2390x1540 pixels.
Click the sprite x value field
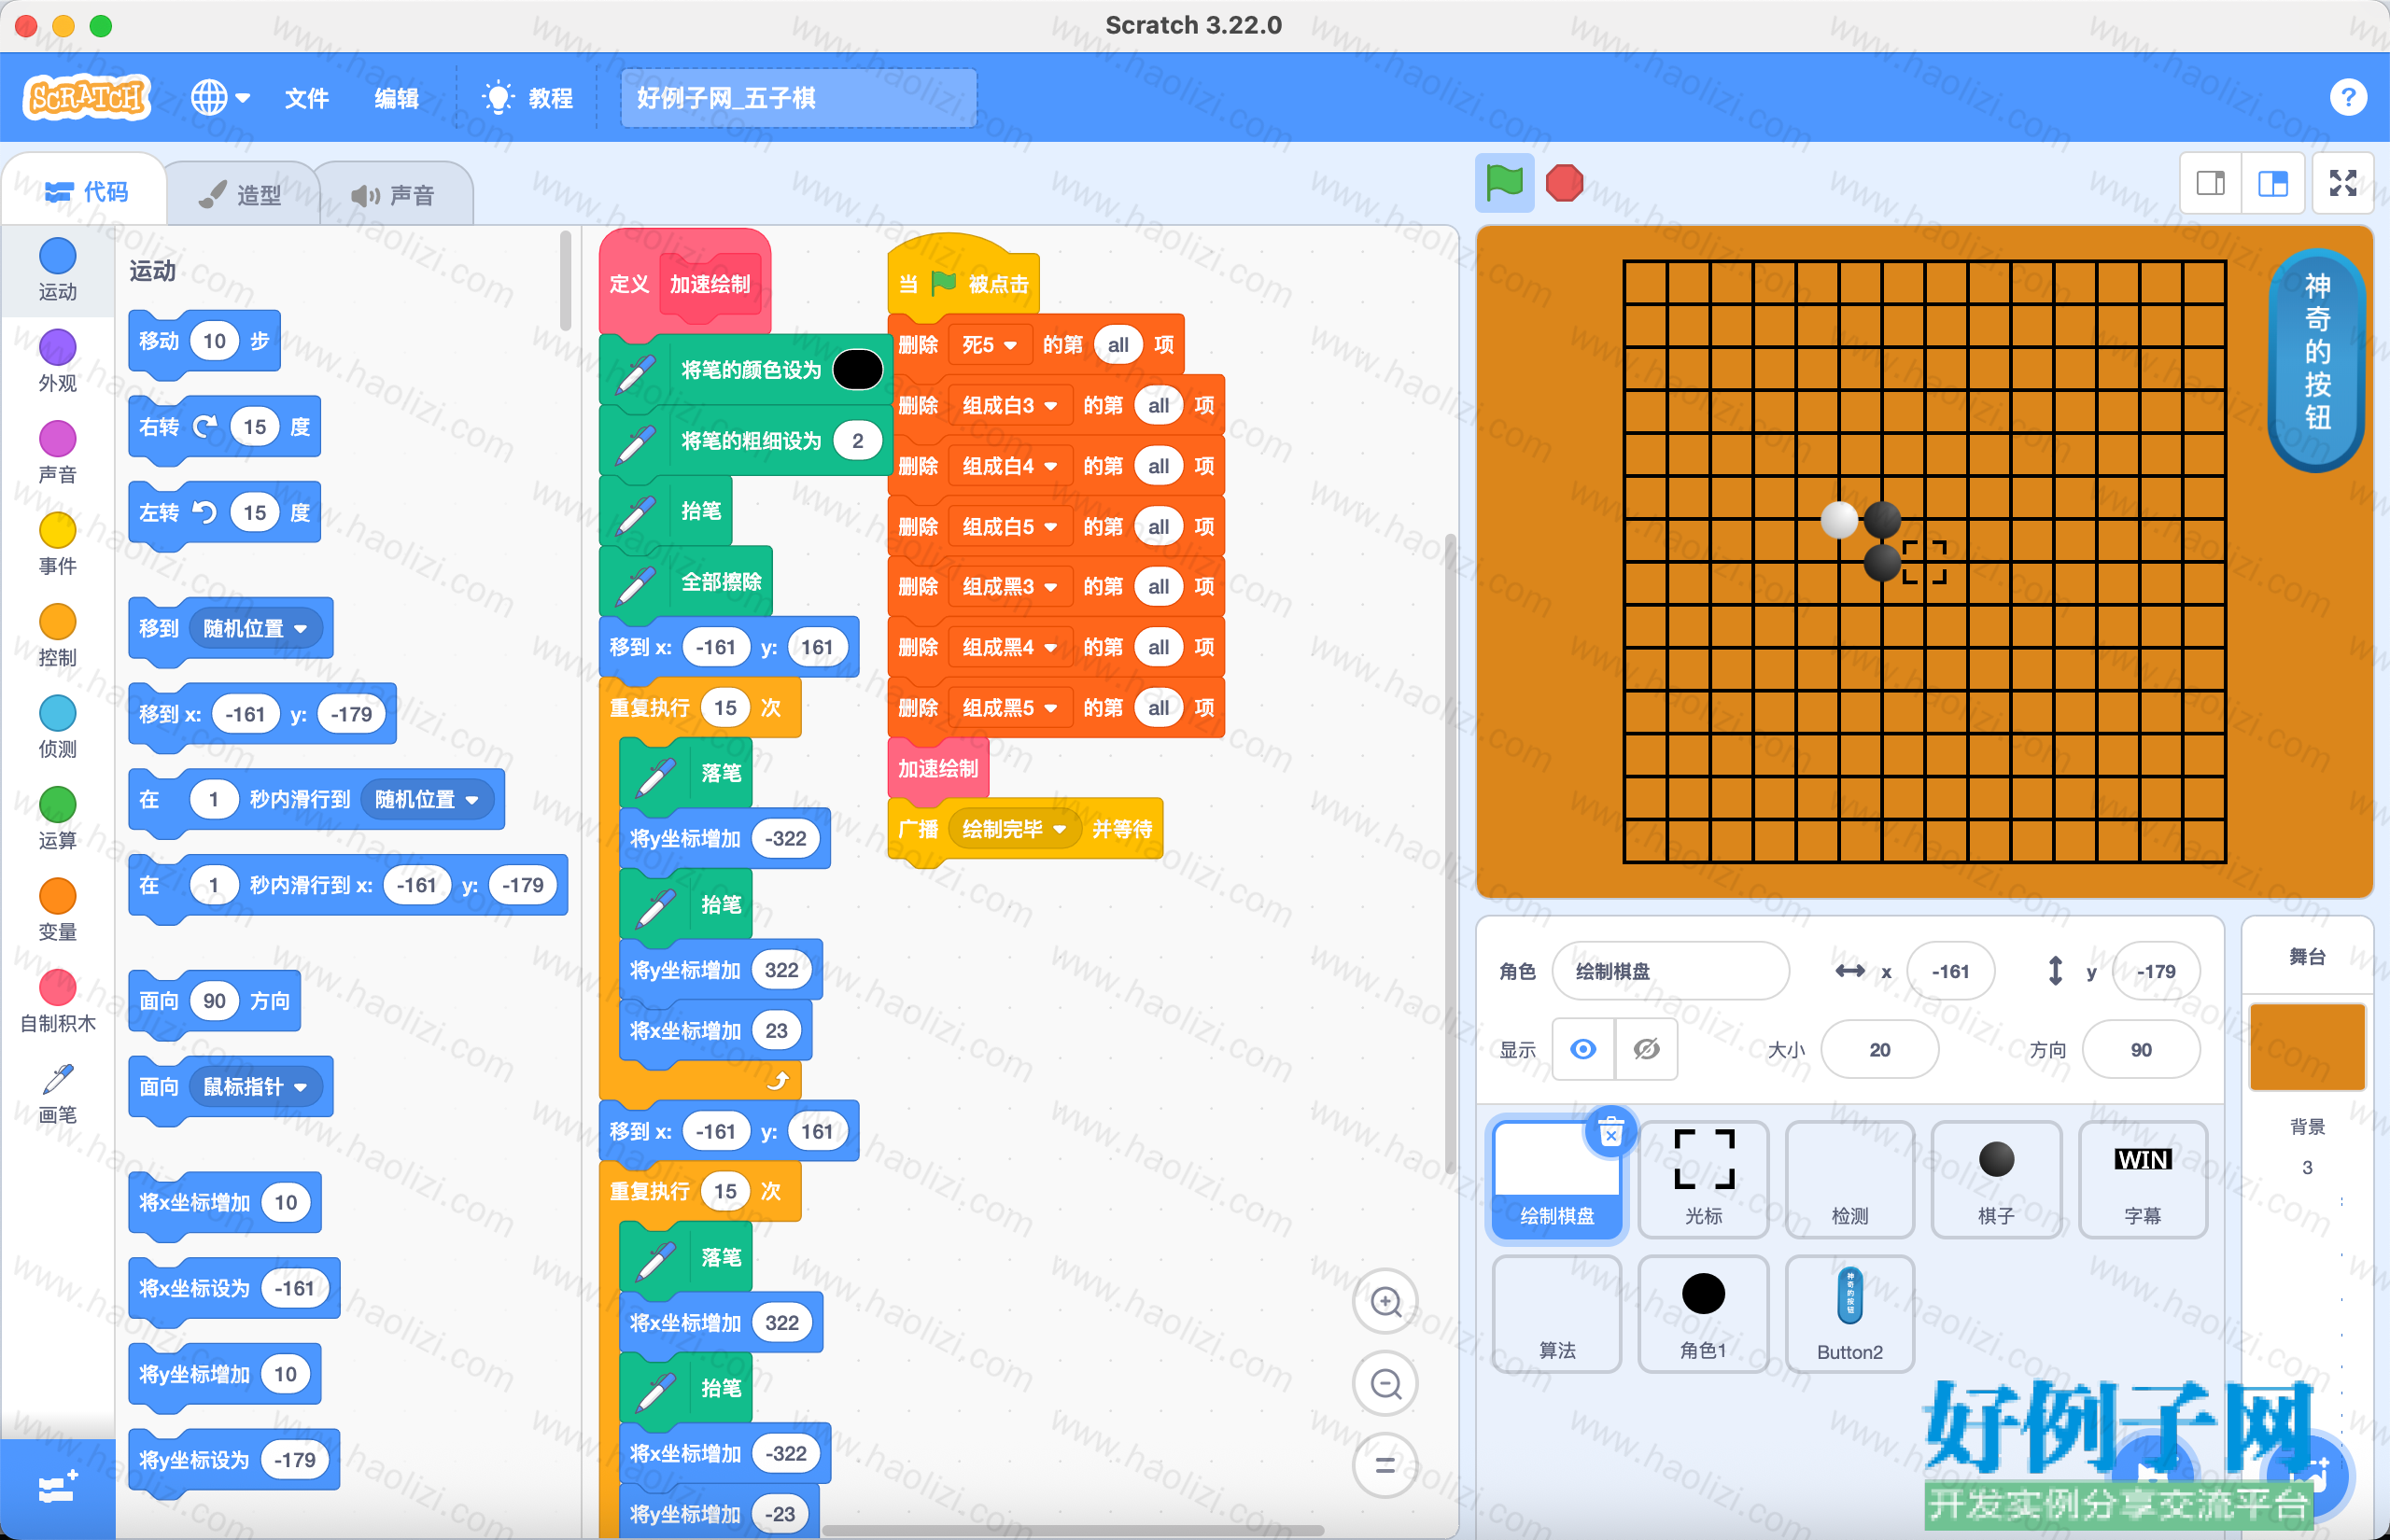pyautogui.click(x=1950, y=971)
